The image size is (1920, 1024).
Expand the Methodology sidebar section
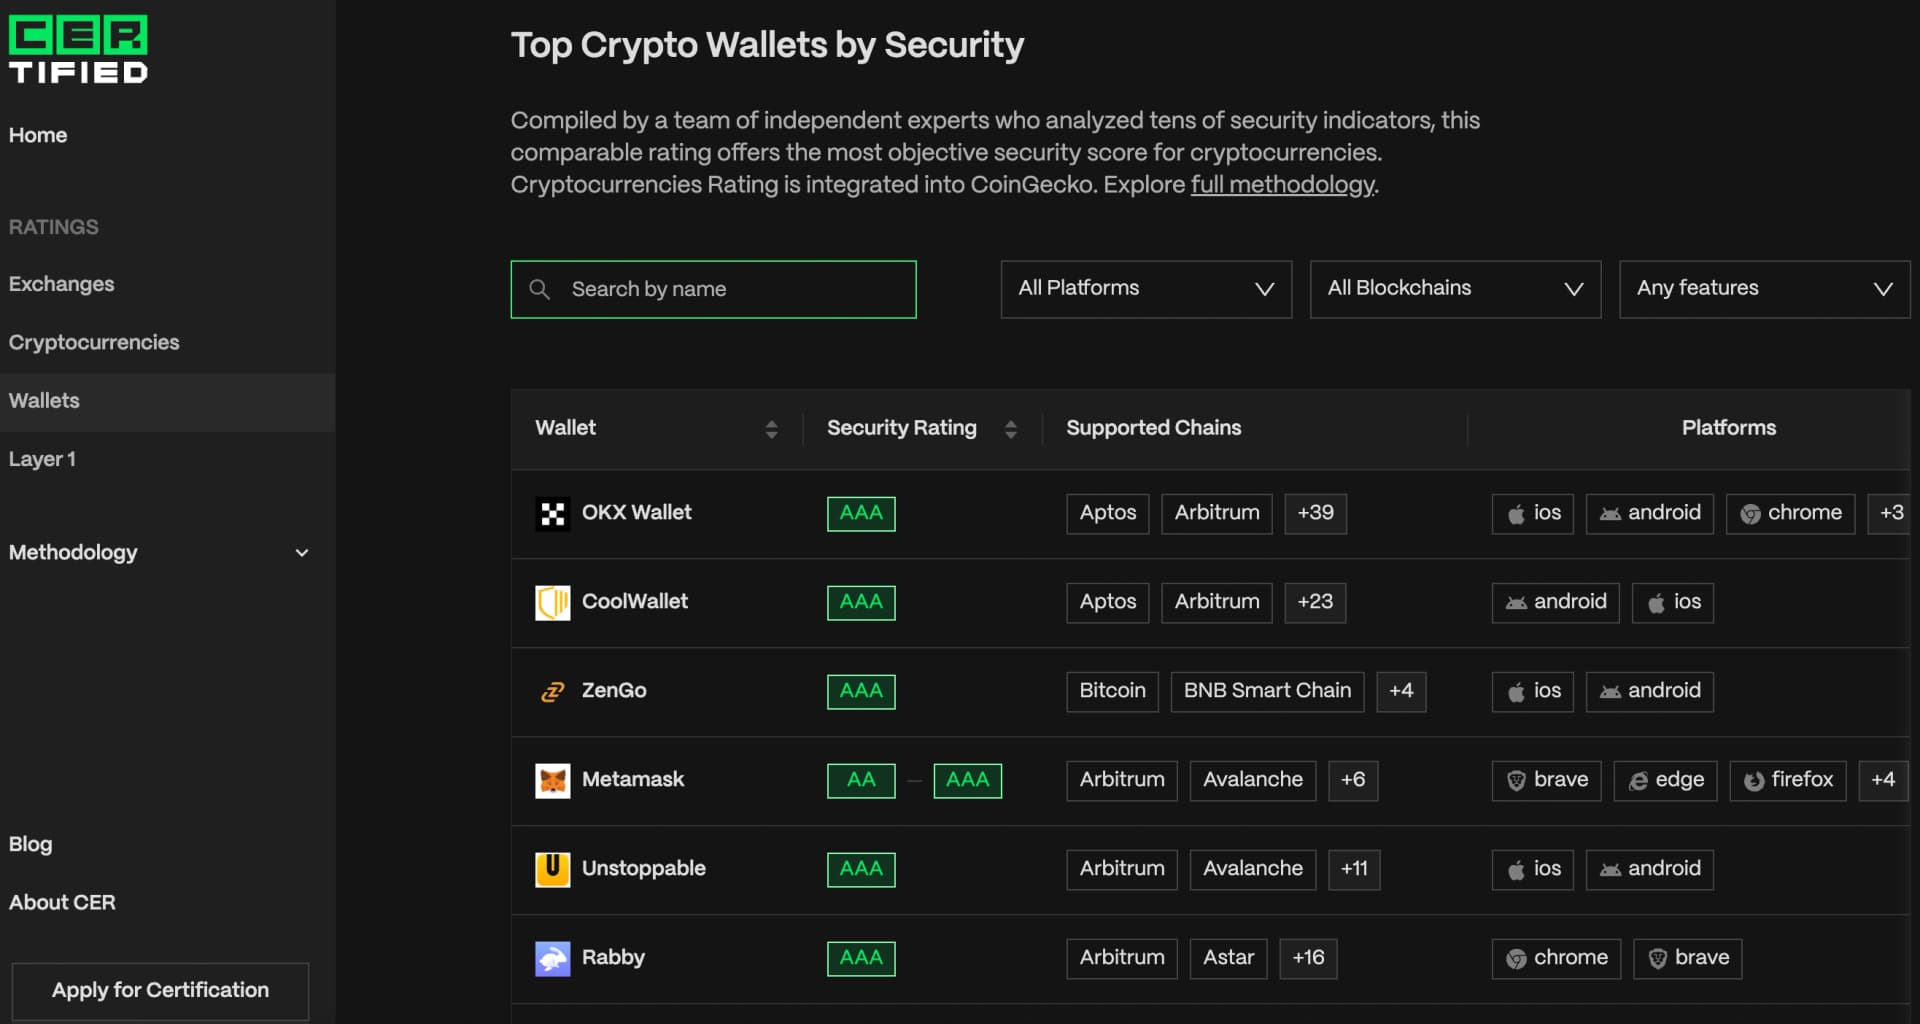[159, 552]
